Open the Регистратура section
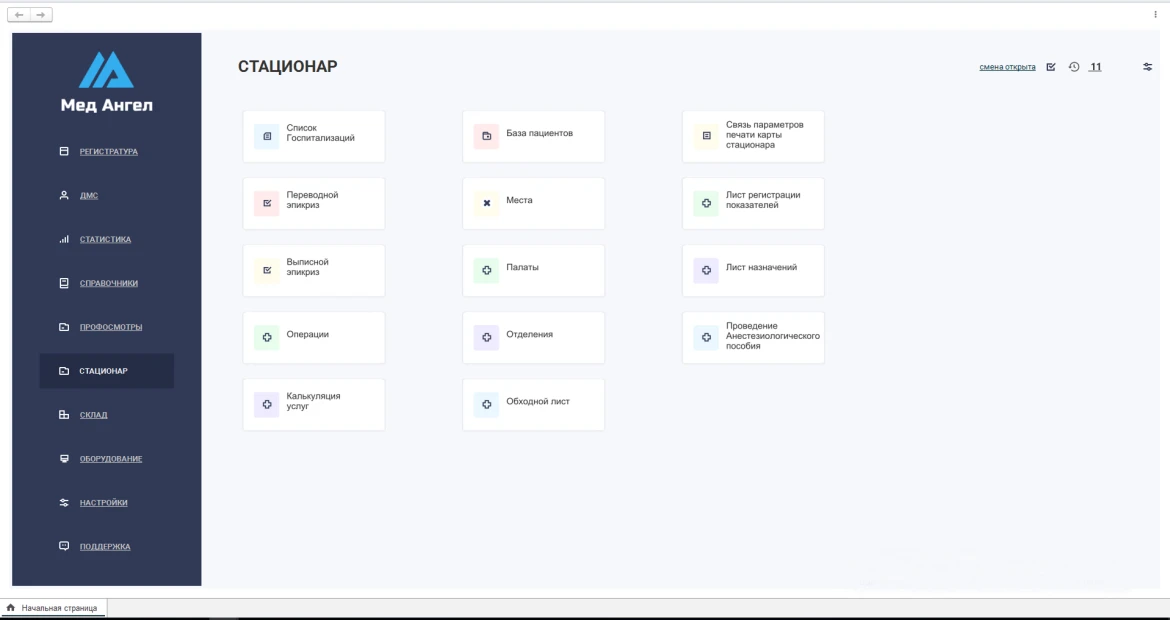Image resolution: width=1170 pixels, height=620 pixels. coord(109,151)
